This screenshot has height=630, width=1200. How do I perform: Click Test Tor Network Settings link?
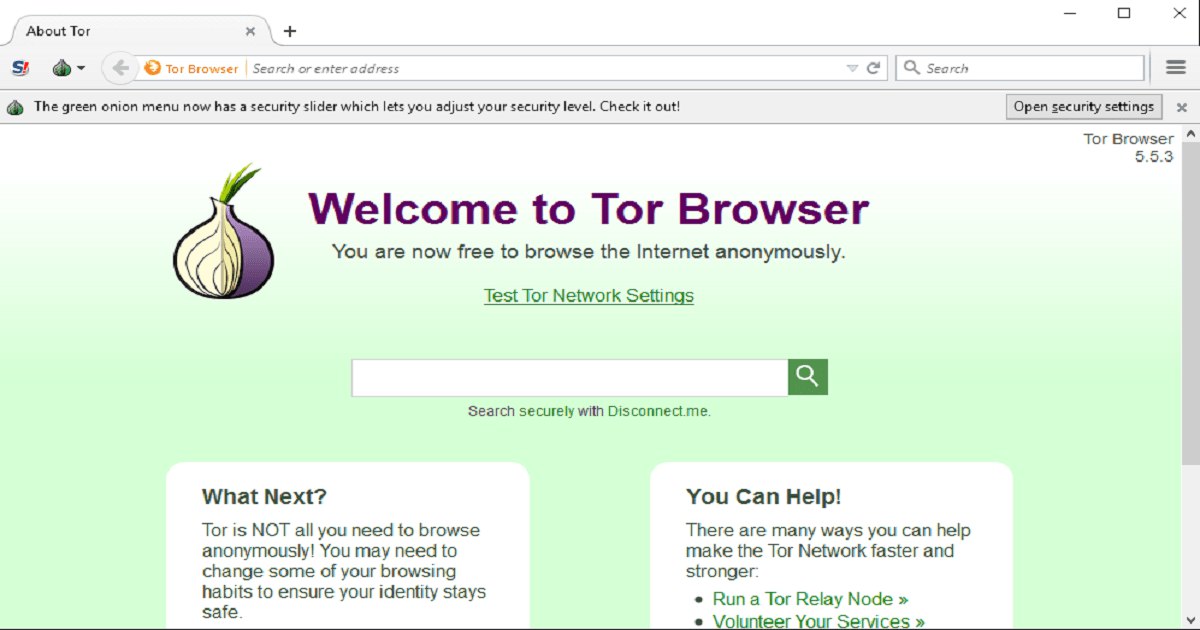click(589, 295)
